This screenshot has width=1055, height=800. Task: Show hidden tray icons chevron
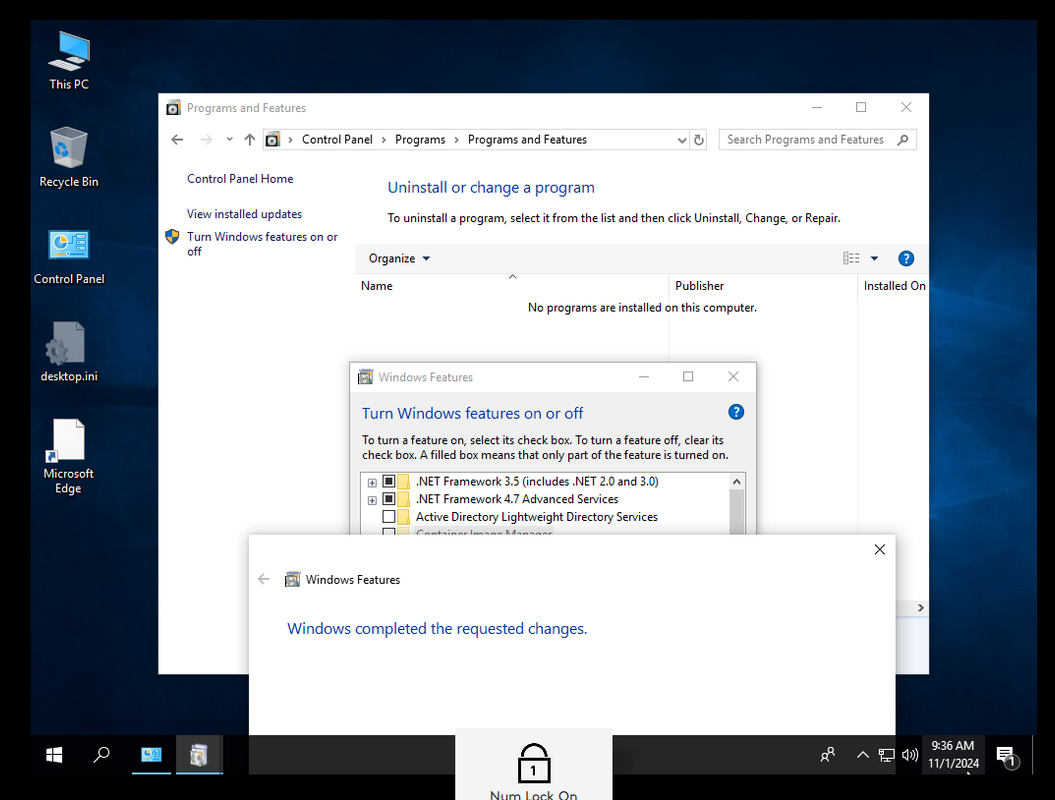point(863,755)
